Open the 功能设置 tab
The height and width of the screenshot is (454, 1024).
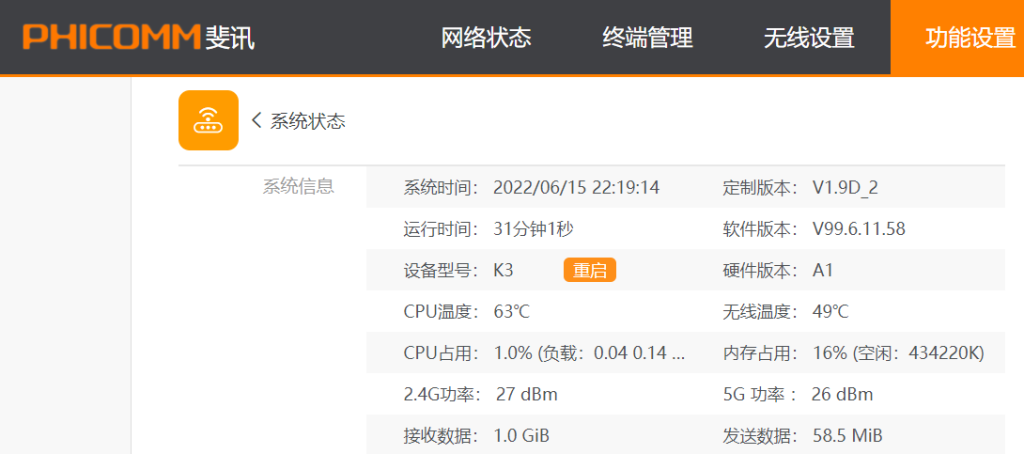coord(969,38)
